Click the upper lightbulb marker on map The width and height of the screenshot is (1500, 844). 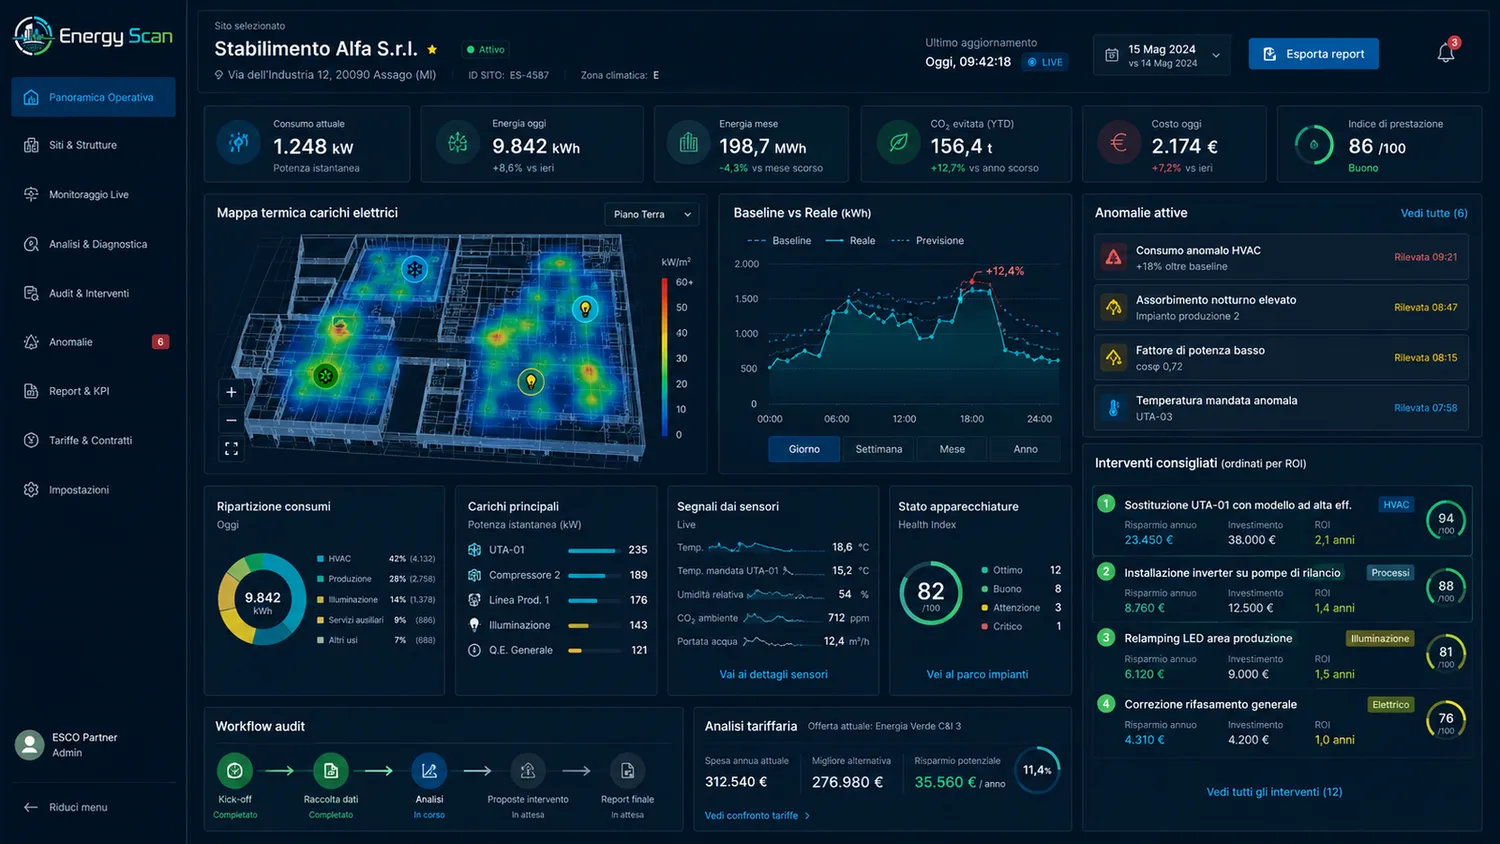(x=585, y=309)
